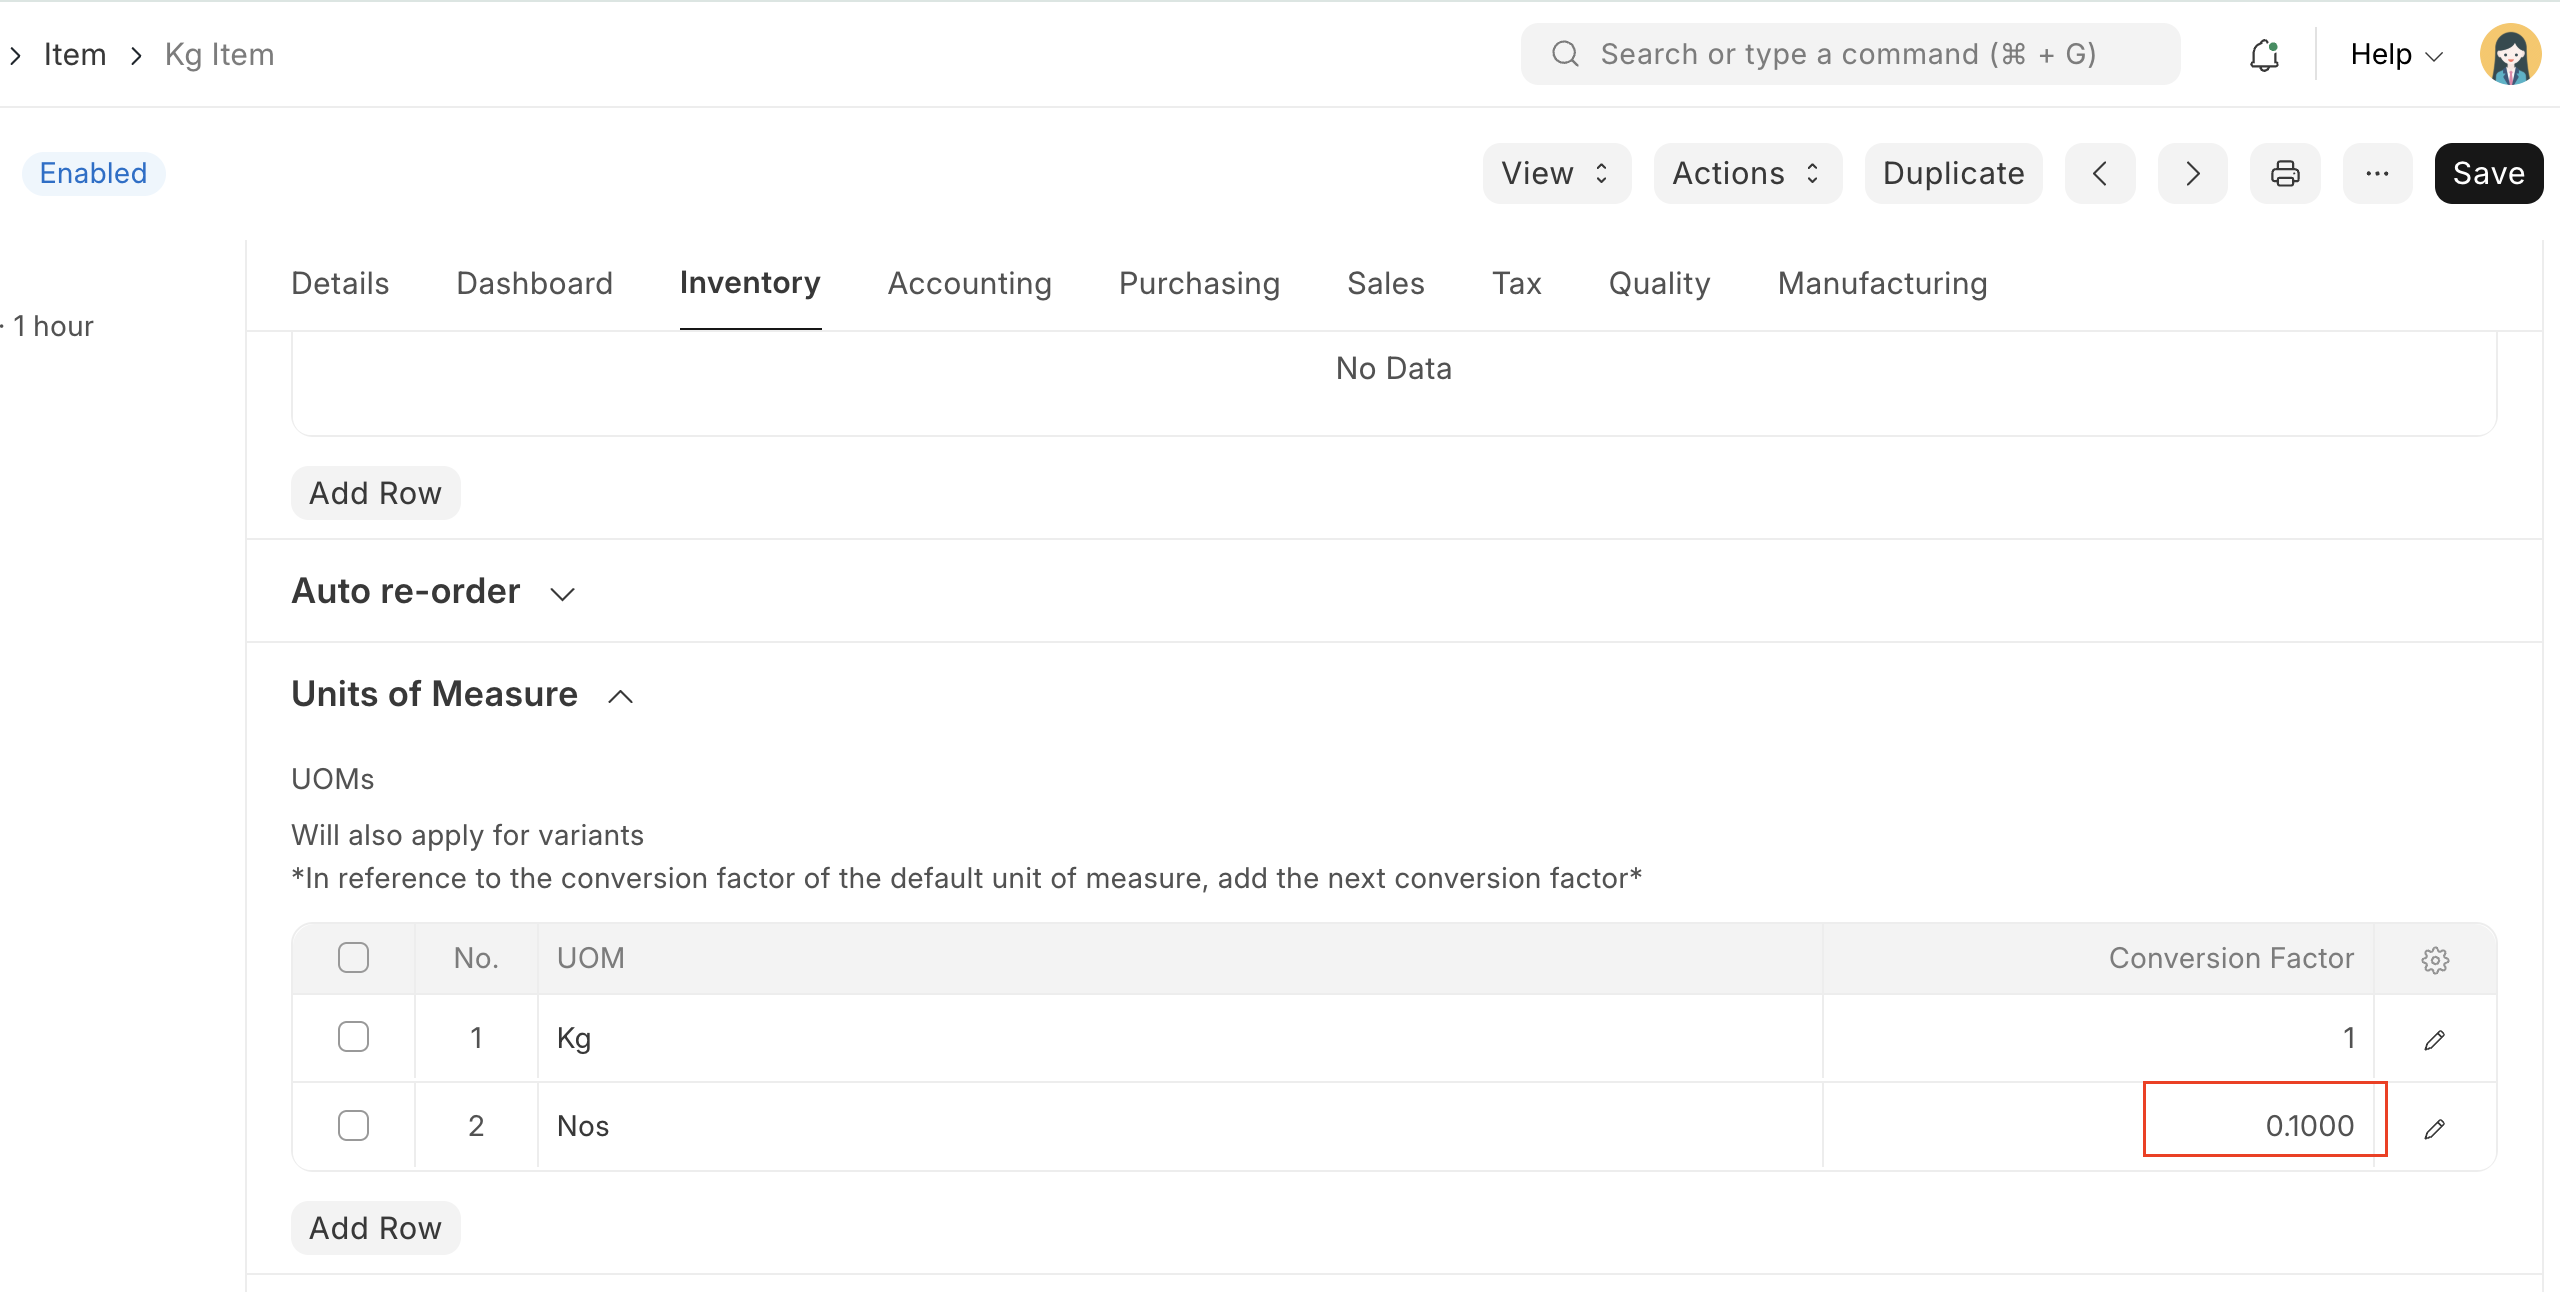Add Row under the UOMs table
The width and height of the screenshot is (2560, 1292).
click(x=375, y=1227)
